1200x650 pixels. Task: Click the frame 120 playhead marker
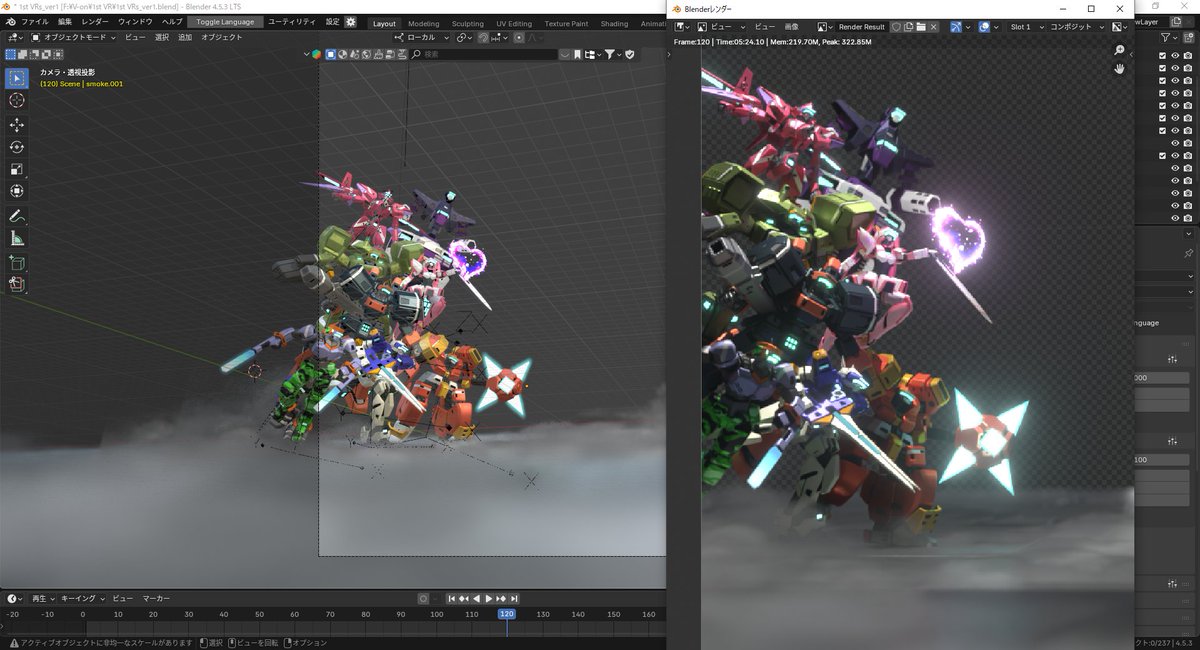click(x=507, y=614)
